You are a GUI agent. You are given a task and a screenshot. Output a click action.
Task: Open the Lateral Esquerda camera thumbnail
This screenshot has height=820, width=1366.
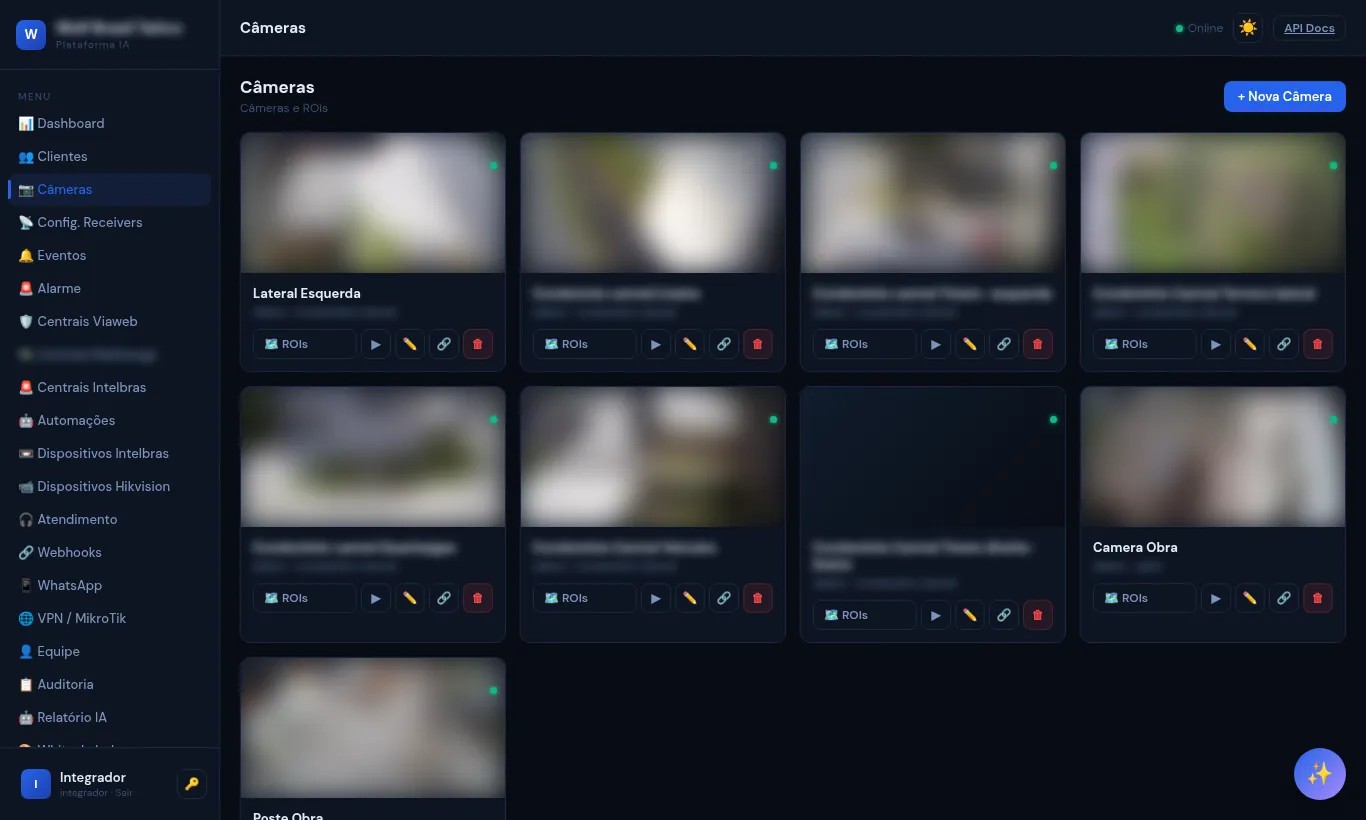click(373, 203)
